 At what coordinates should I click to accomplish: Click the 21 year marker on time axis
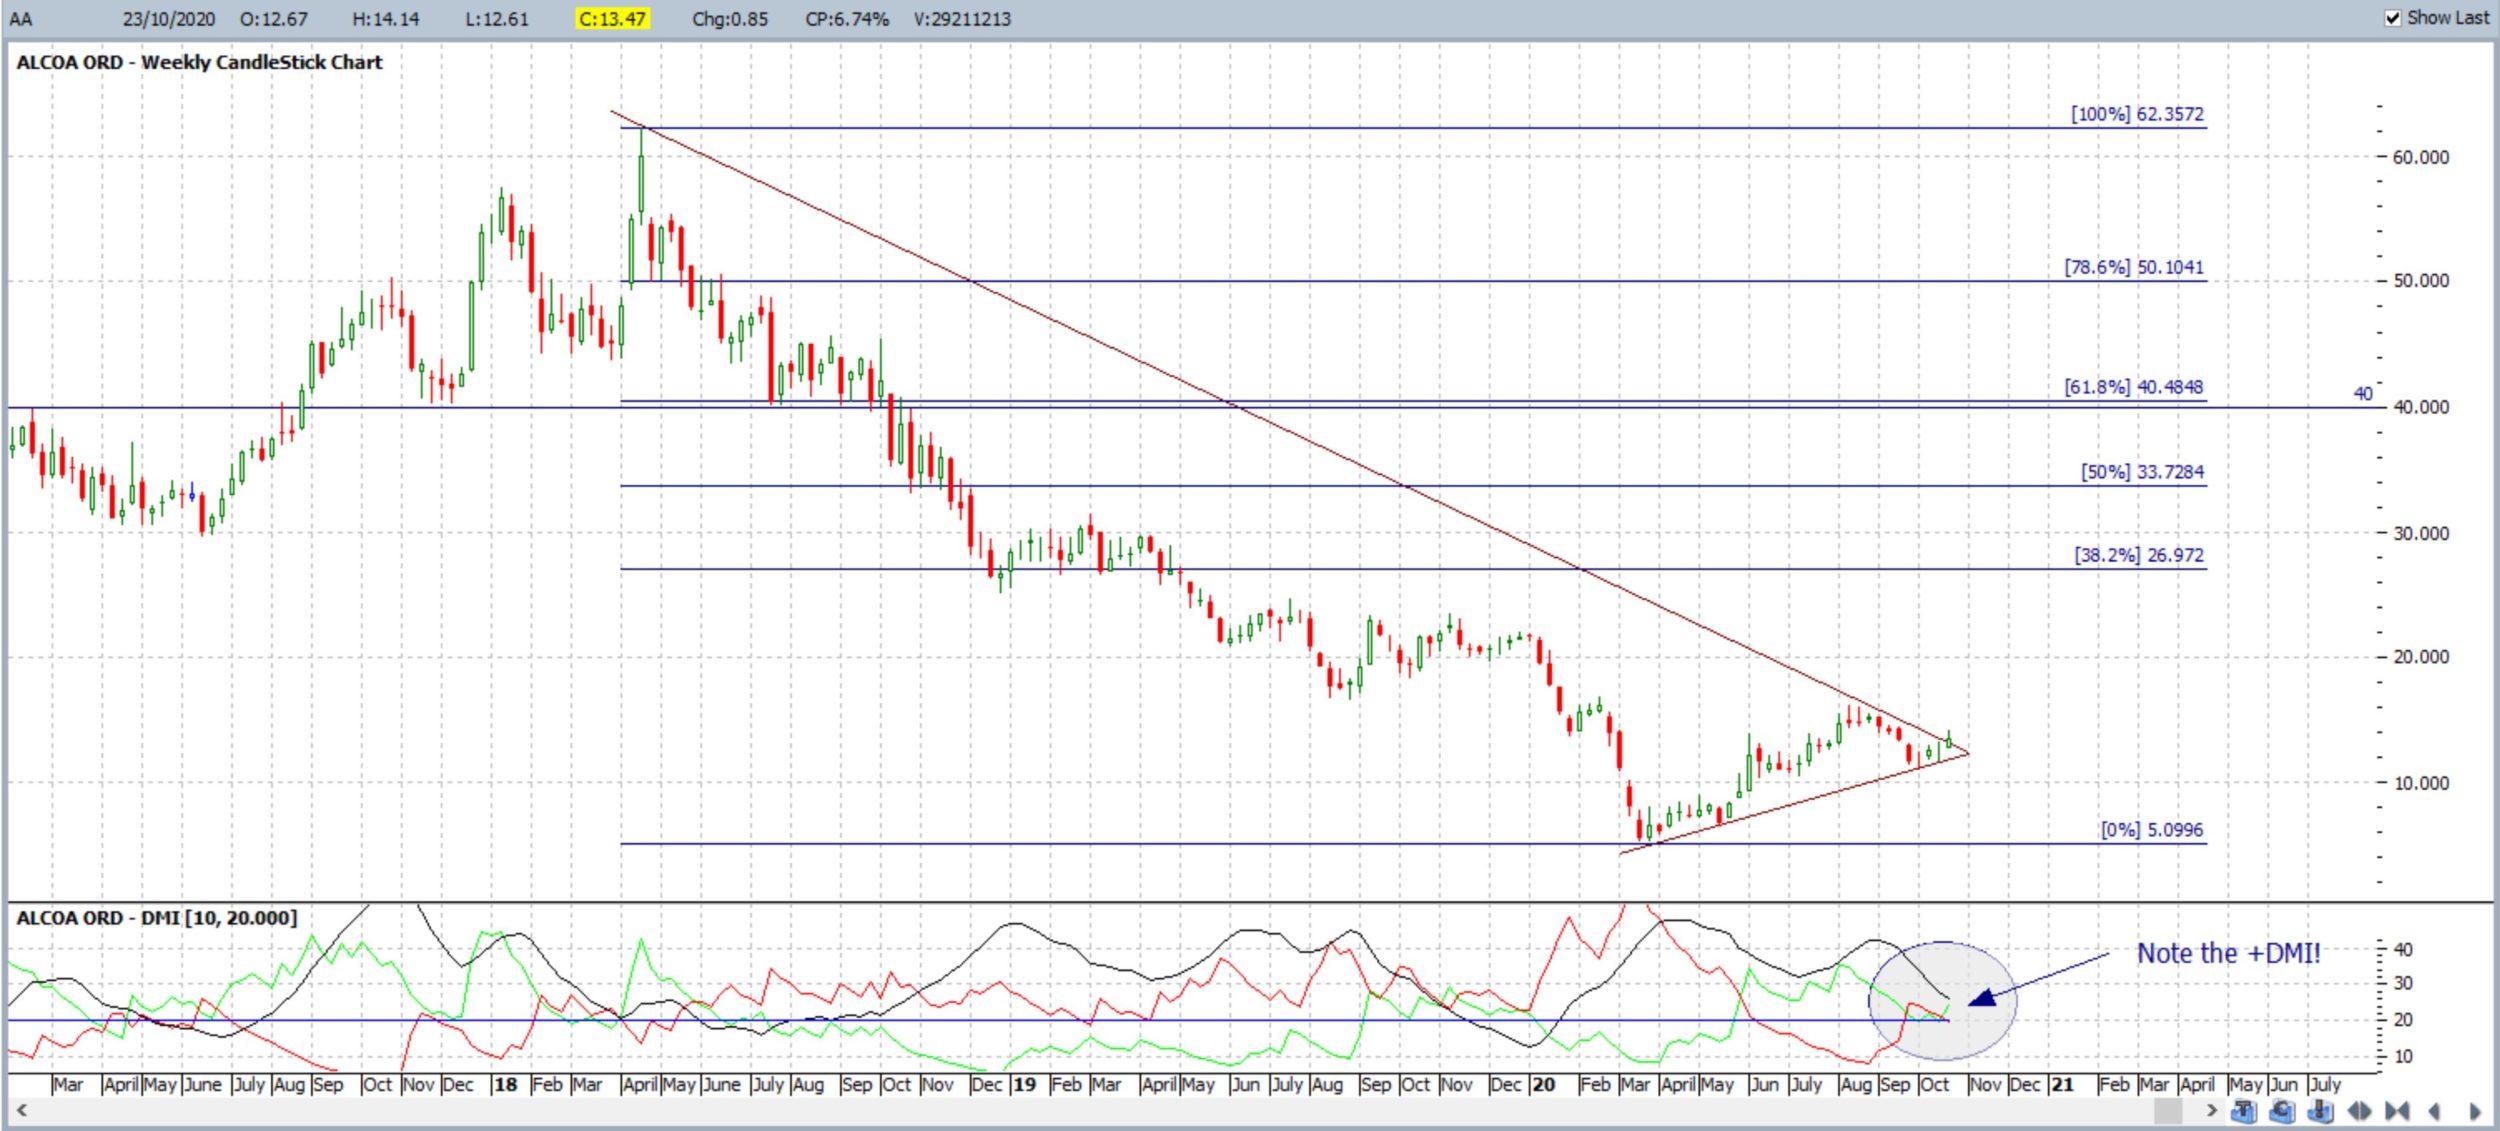(x=2062, y=1085)
